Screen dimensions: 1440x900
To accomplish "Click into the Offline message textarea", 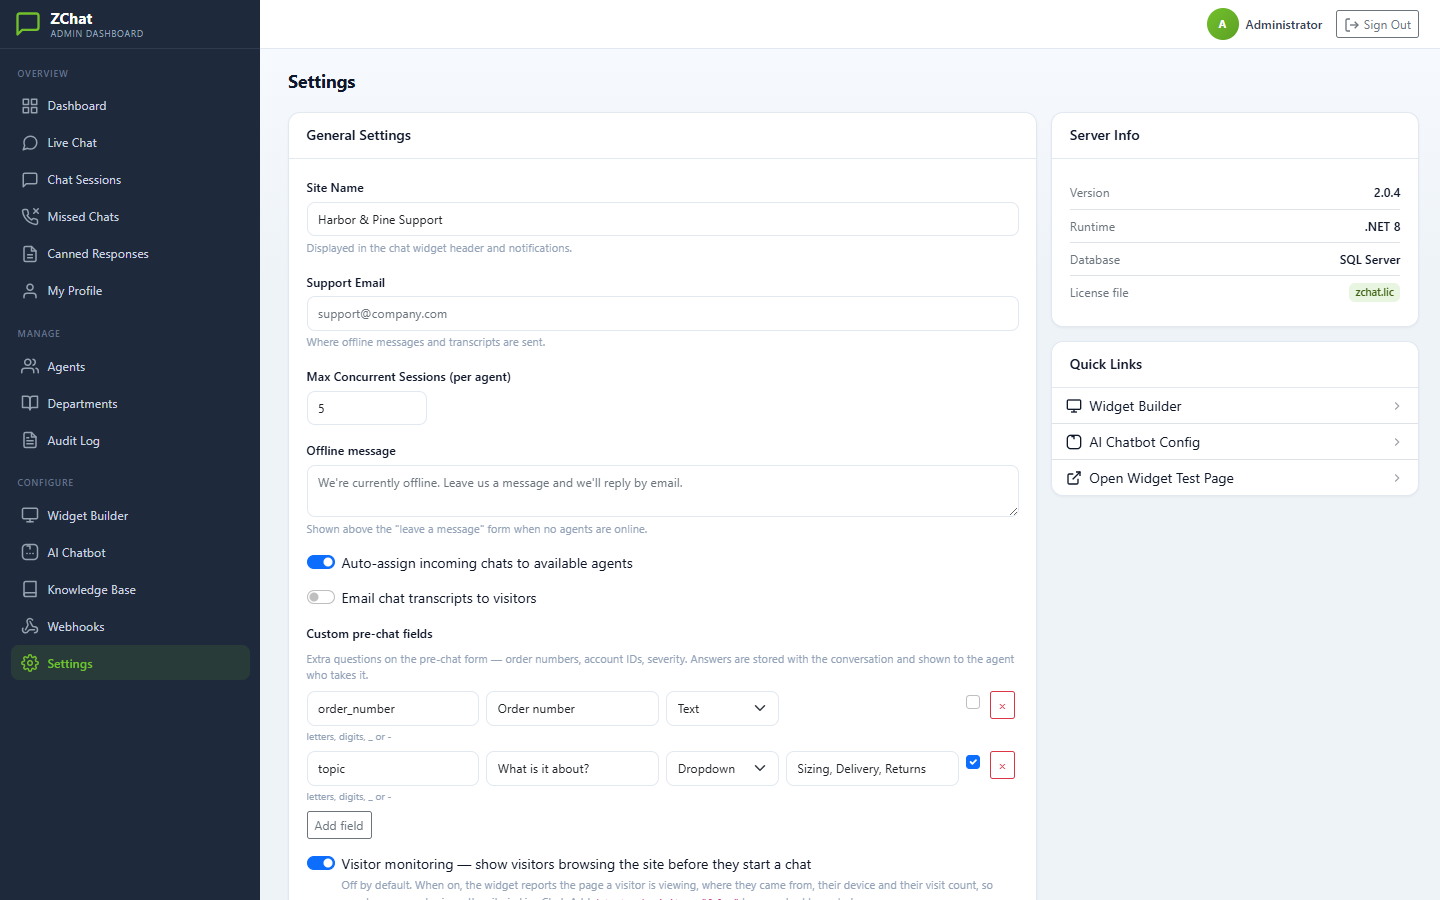I will pyautogui.click(x=662, y=491).
